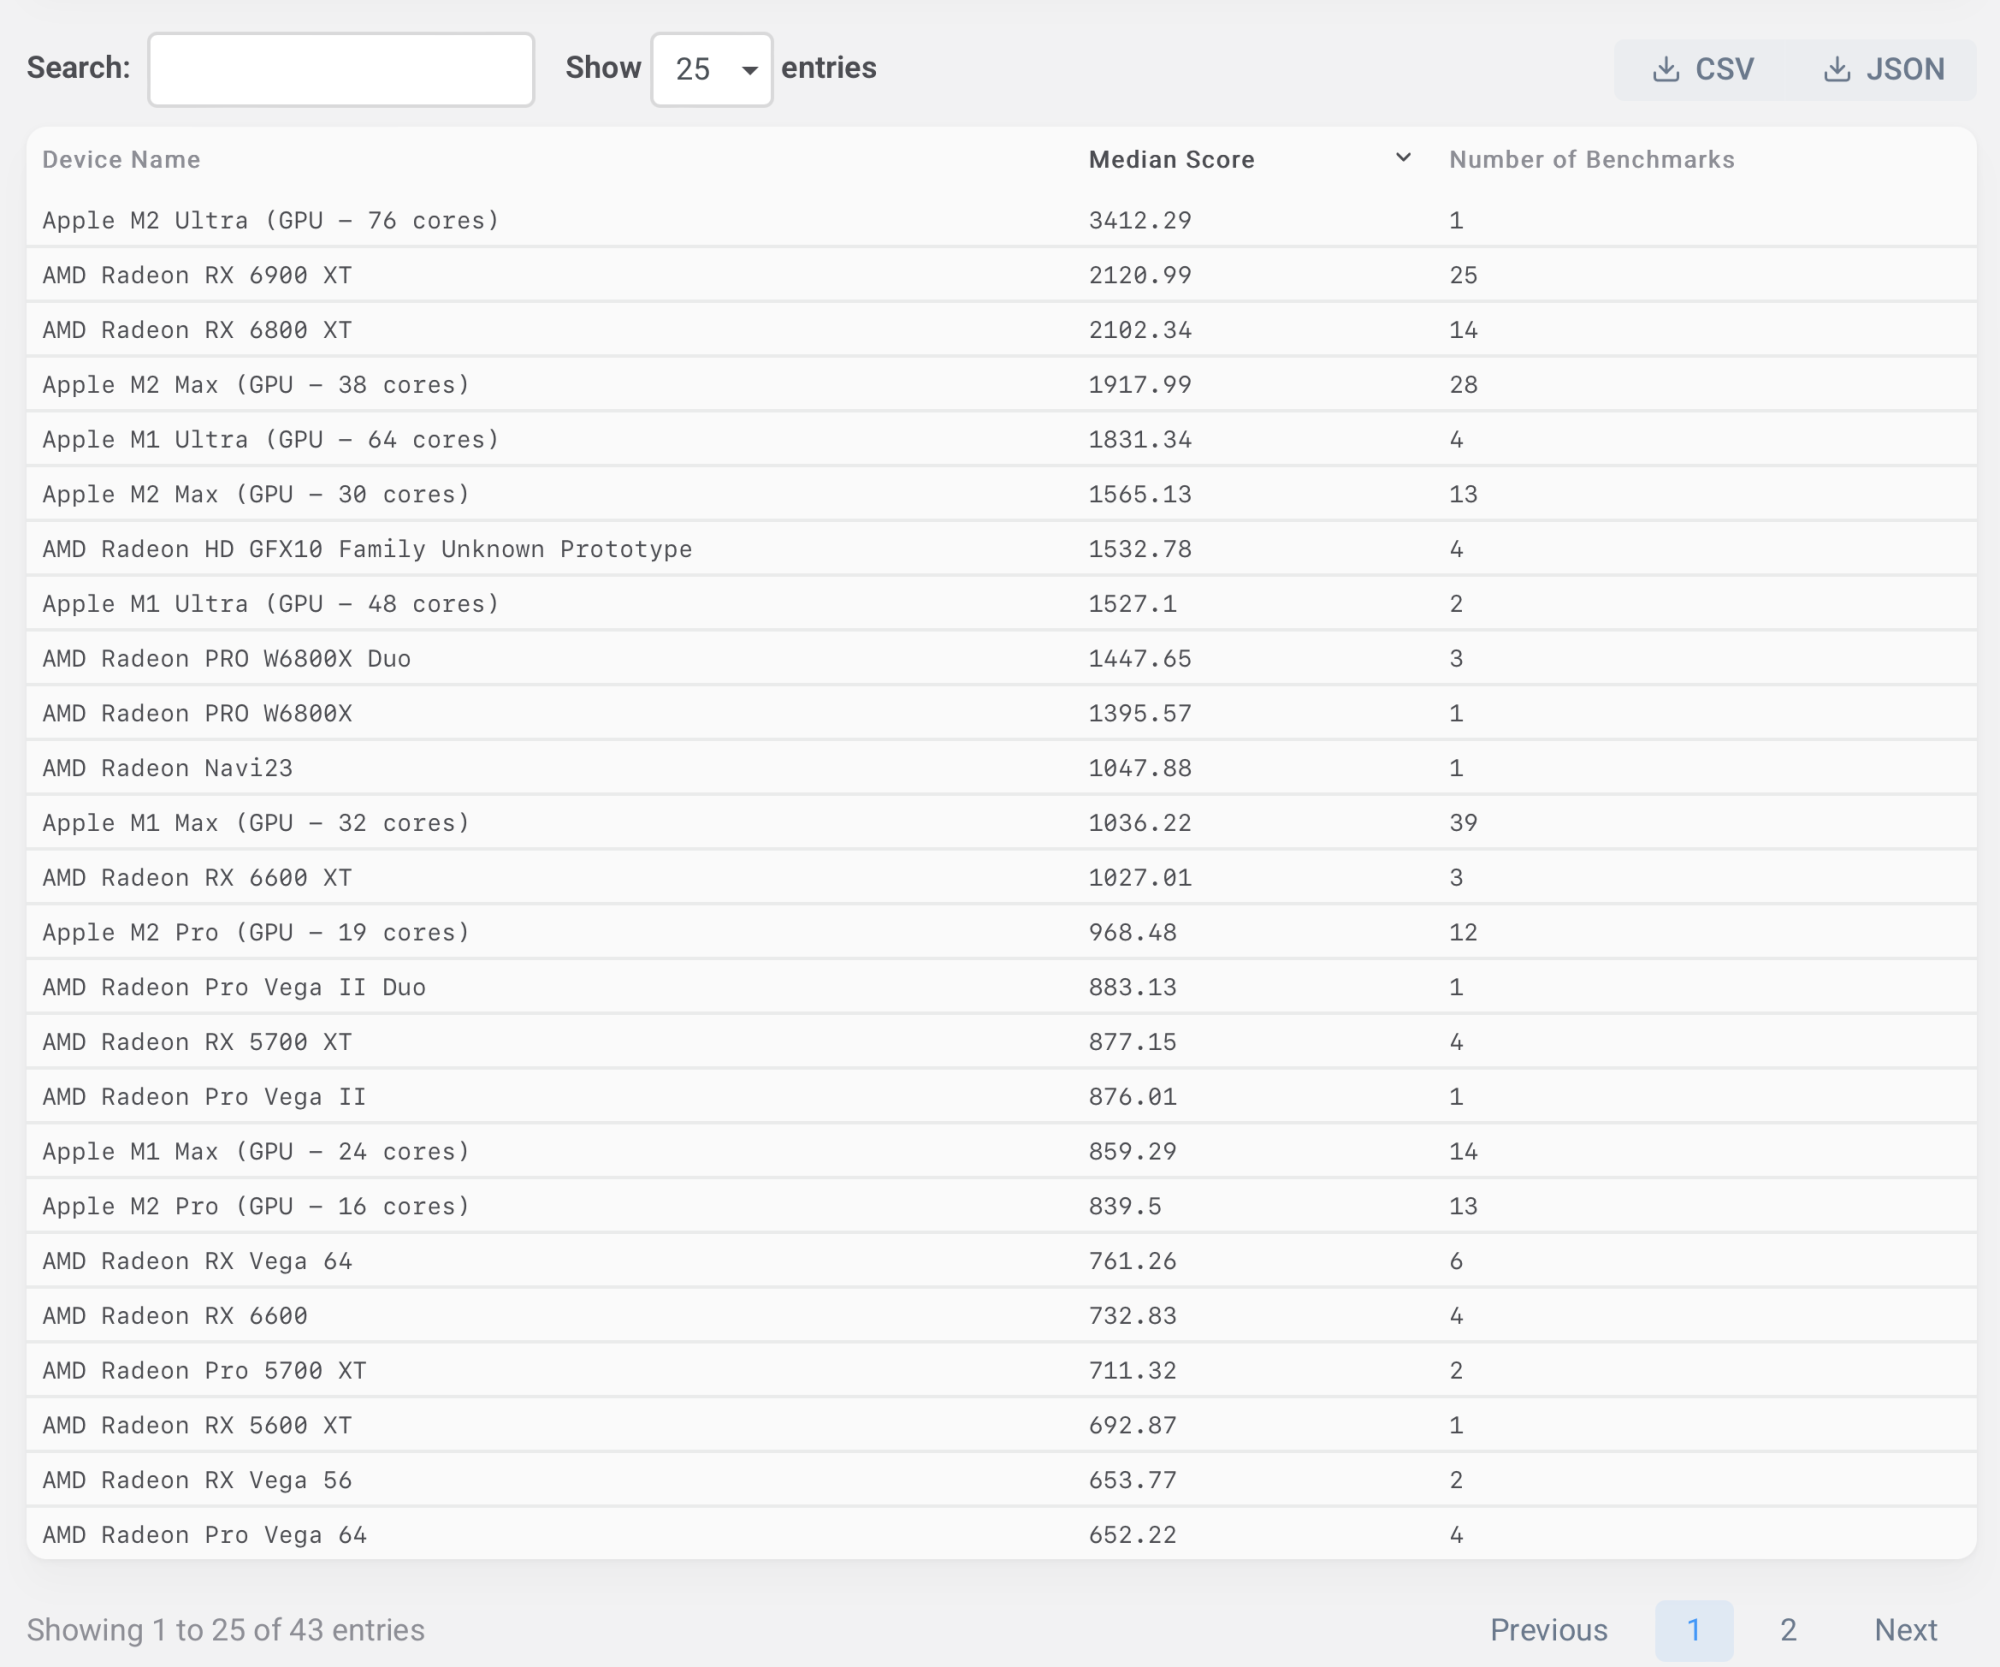Viewport: 2000px width, 1667px height.
Task: Sort by Number of Benchmarks column
Action: coord(1591,159)
